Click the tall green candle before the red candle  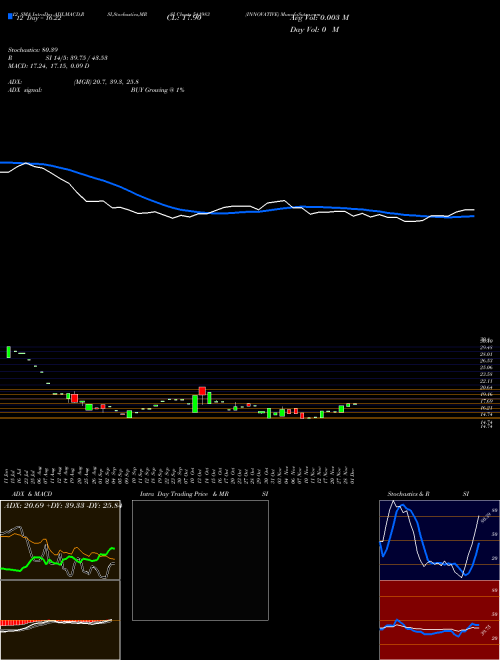click(x=195, y=404)
